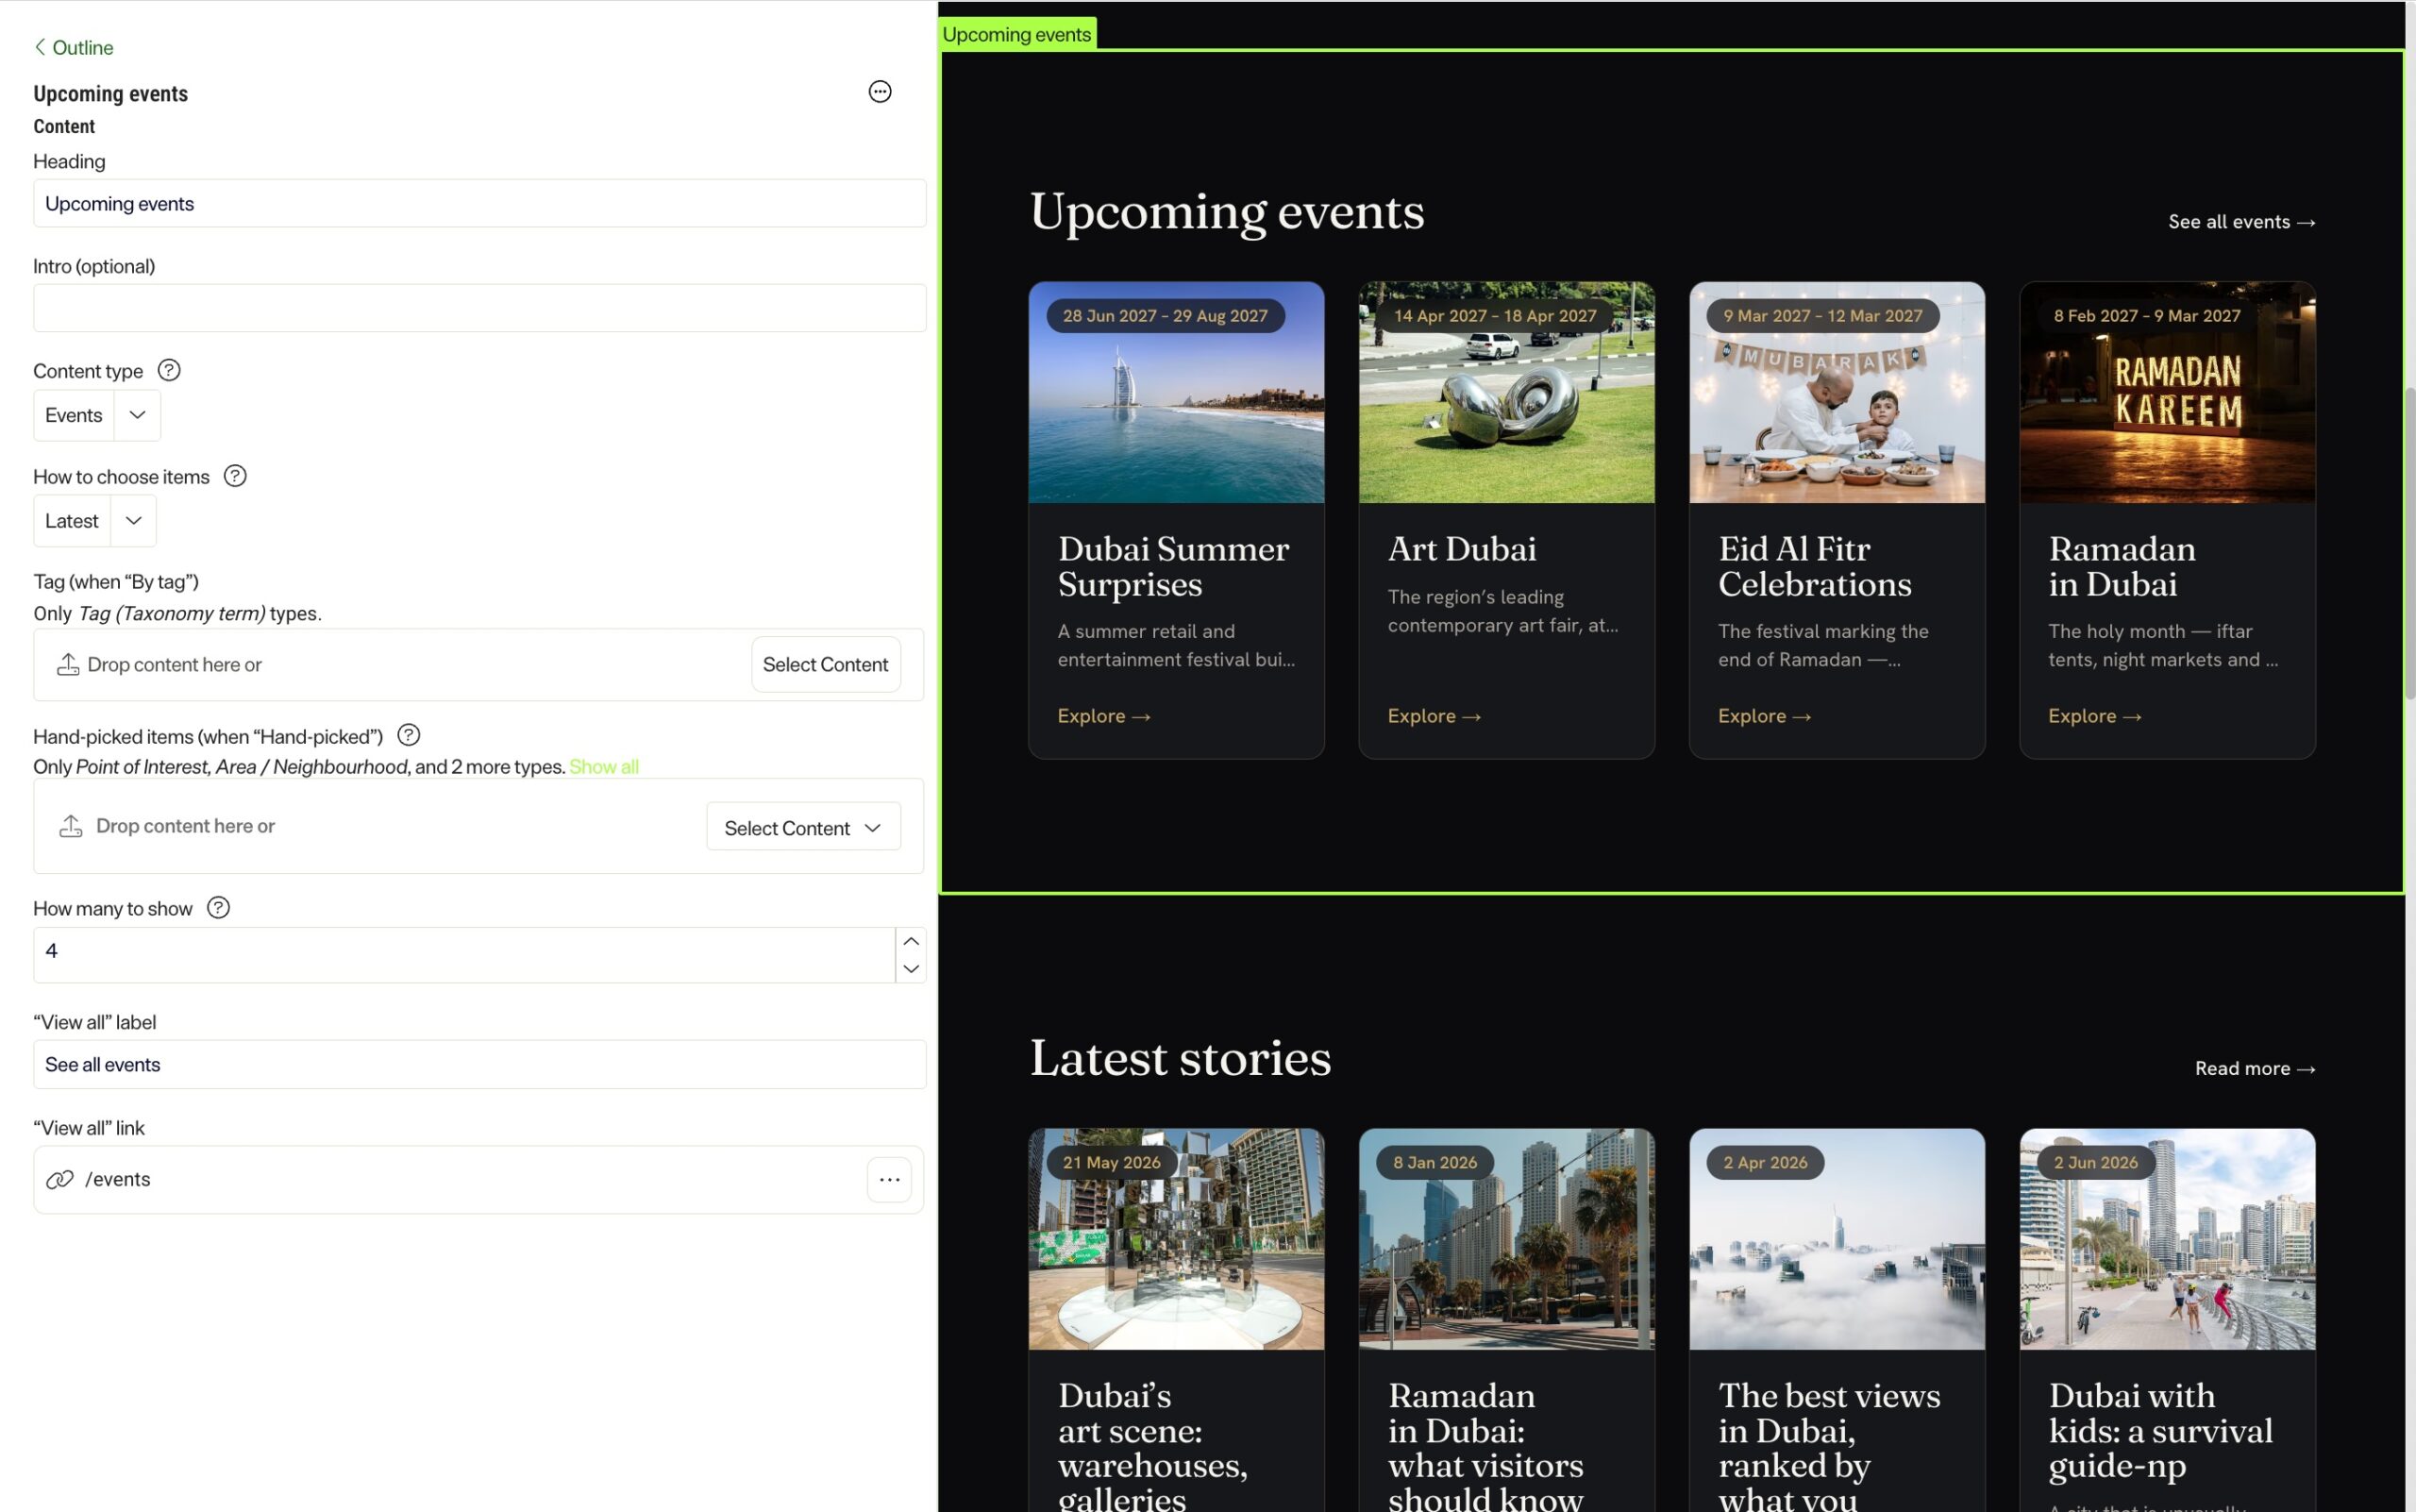Viewport: 2416px width, 1512px height.
Task: Click the See all events link in preview
Action: click(2241, 222)
